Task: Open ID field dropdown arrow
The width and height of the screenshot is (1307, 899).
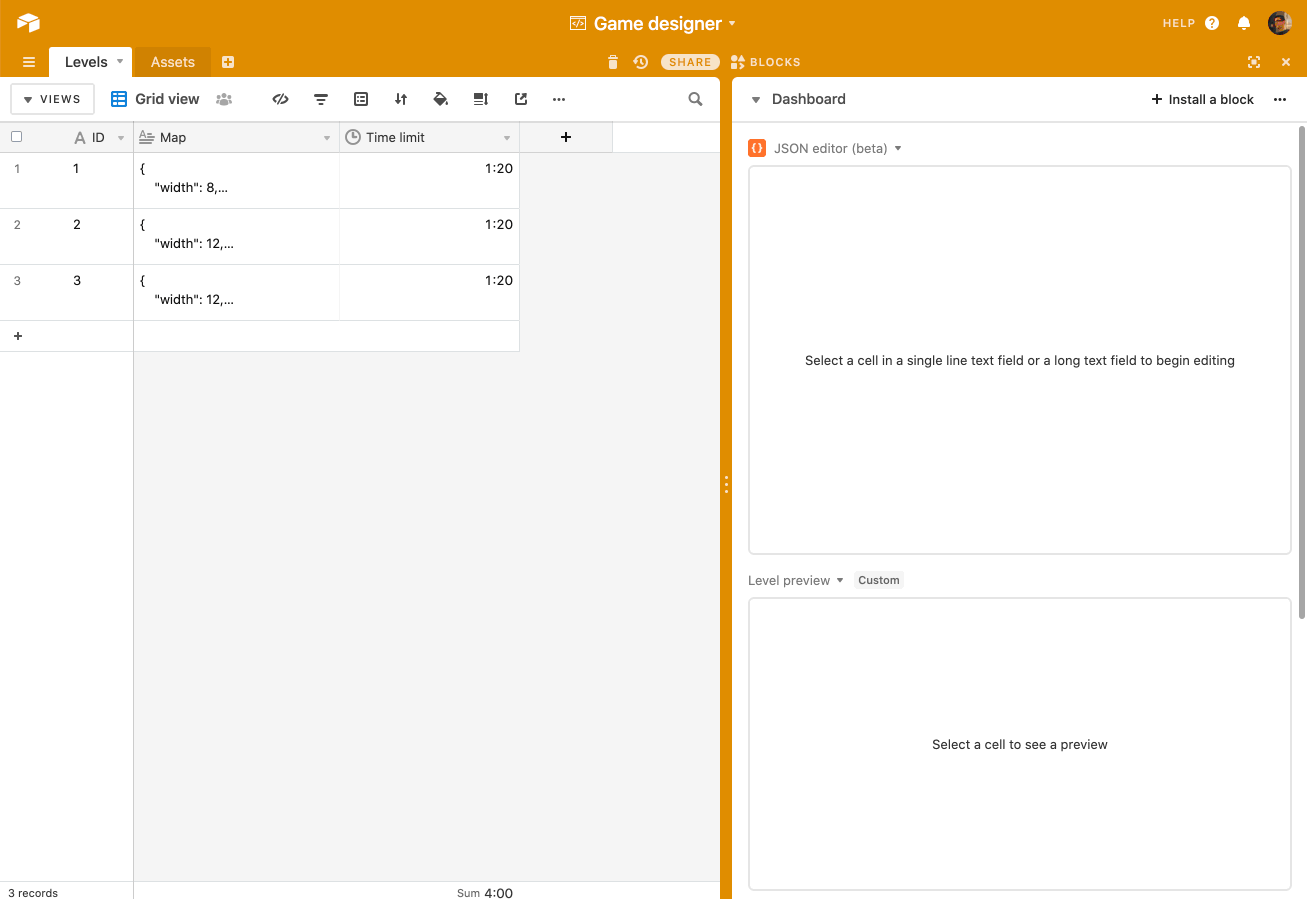Action: (x=121, y=138)
